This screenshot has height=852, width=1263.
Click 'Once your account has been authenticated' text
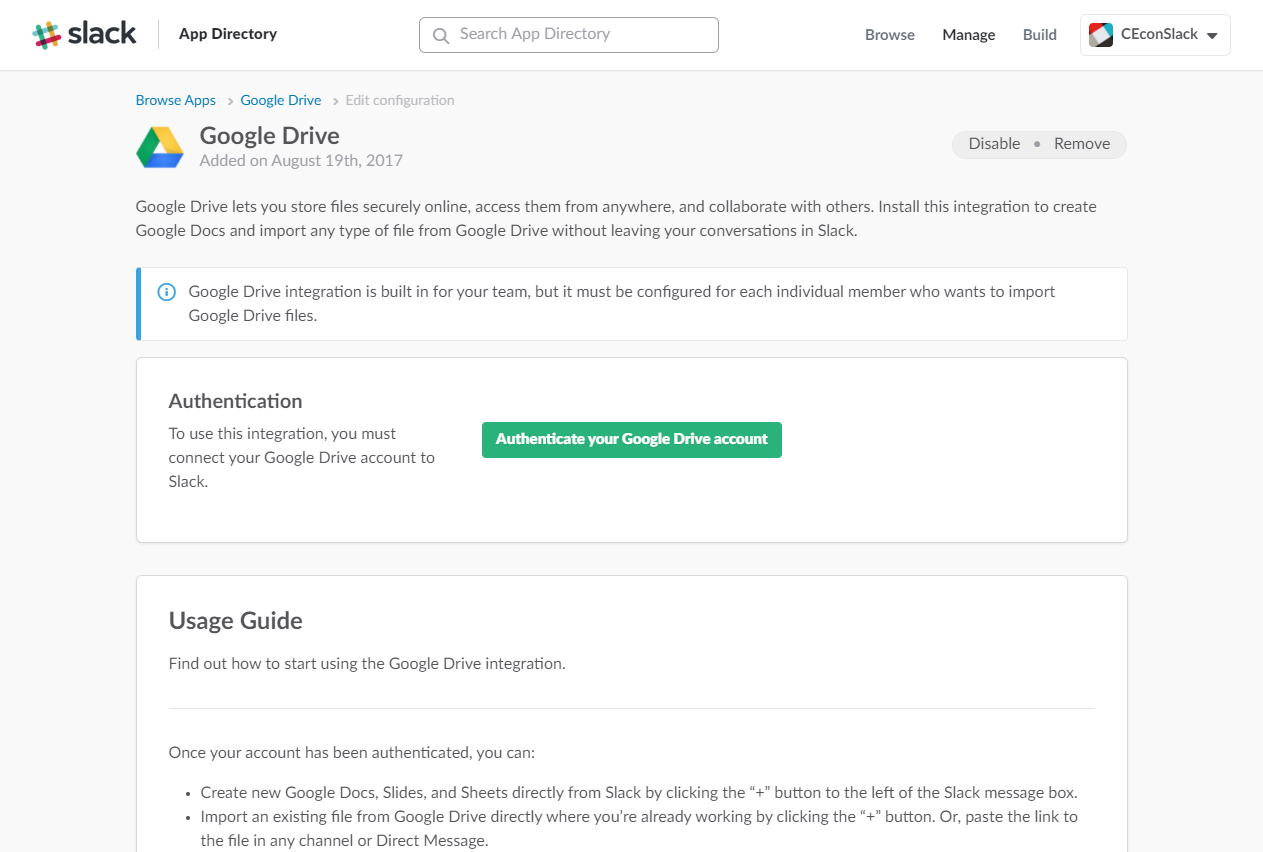[x=352, y=752]
